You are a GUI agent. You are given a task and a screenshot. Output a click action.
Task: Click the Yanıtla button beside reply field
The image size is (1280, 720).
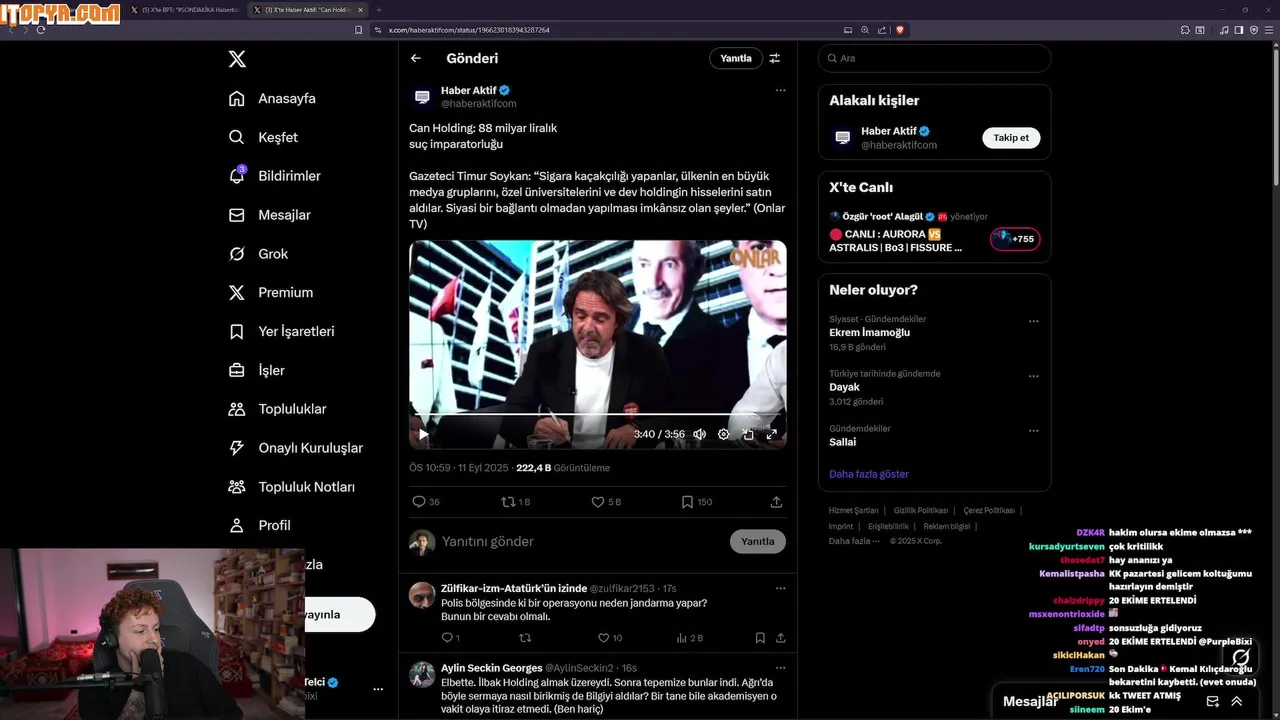pyautogui.click(x=758, y=541)
